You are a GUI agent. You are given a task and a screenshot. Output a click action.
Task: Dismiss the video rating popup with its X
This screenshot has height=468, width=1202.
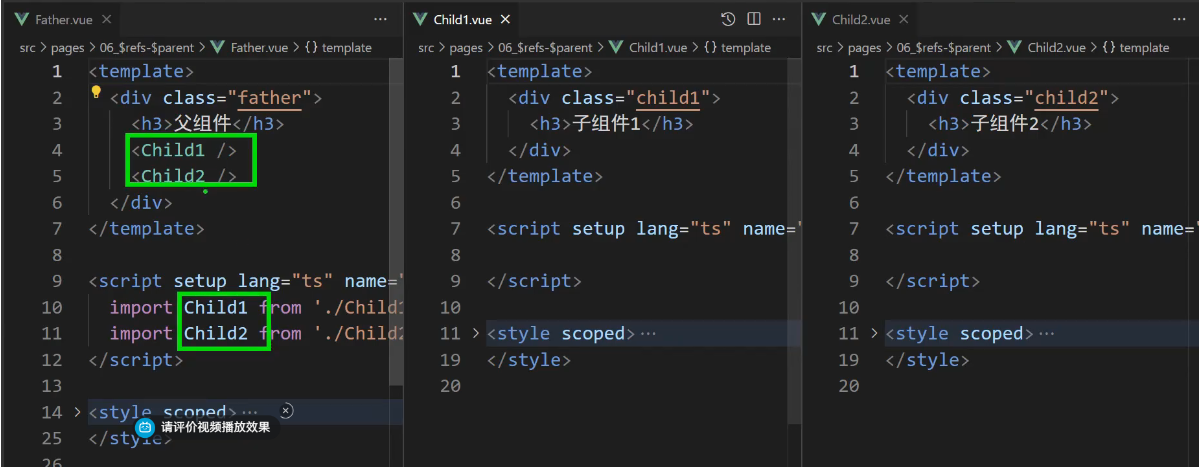[285, 411]
